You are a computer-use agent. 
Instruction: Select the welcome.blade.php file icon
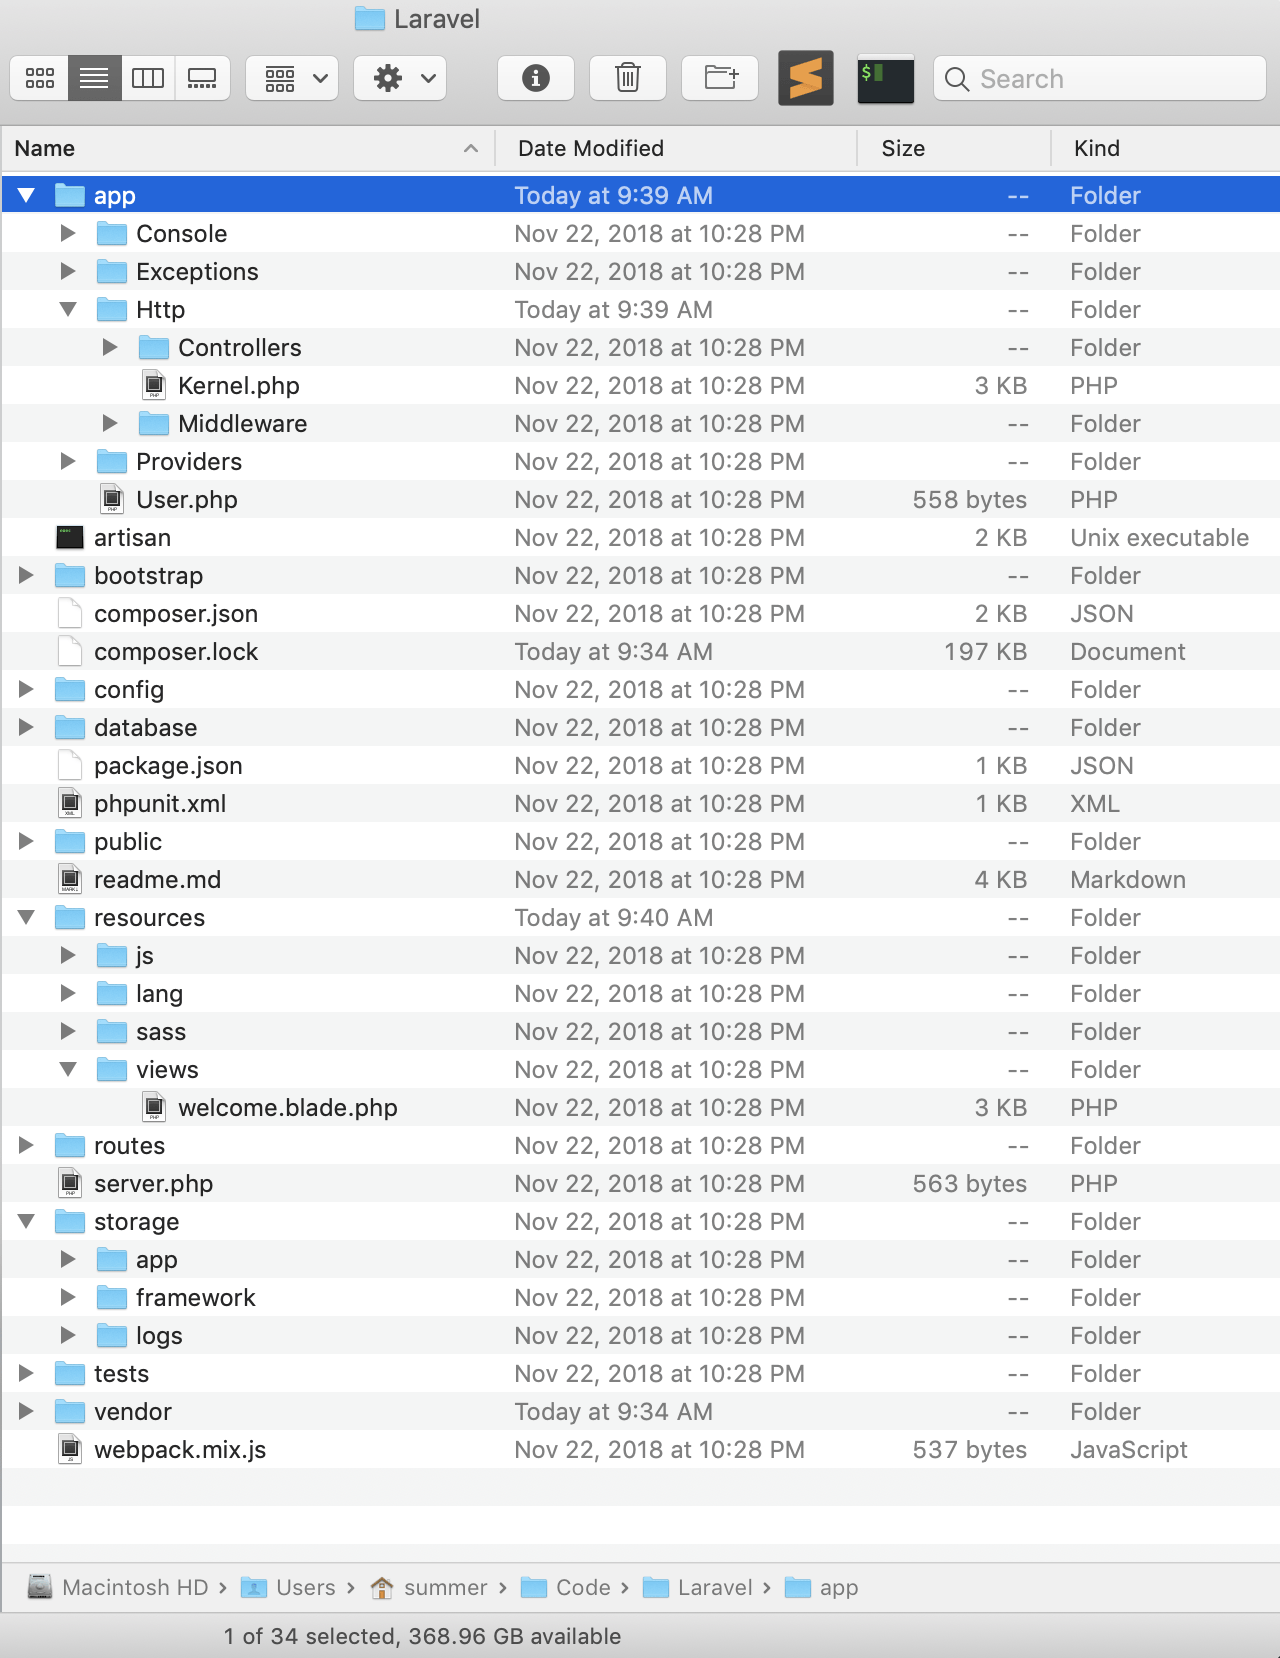pos(154,1107)
